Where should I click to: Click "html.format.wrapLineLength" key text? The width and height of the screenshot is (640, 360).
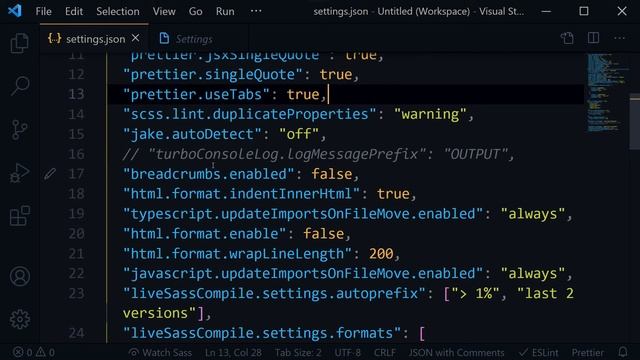coord(237,254)
